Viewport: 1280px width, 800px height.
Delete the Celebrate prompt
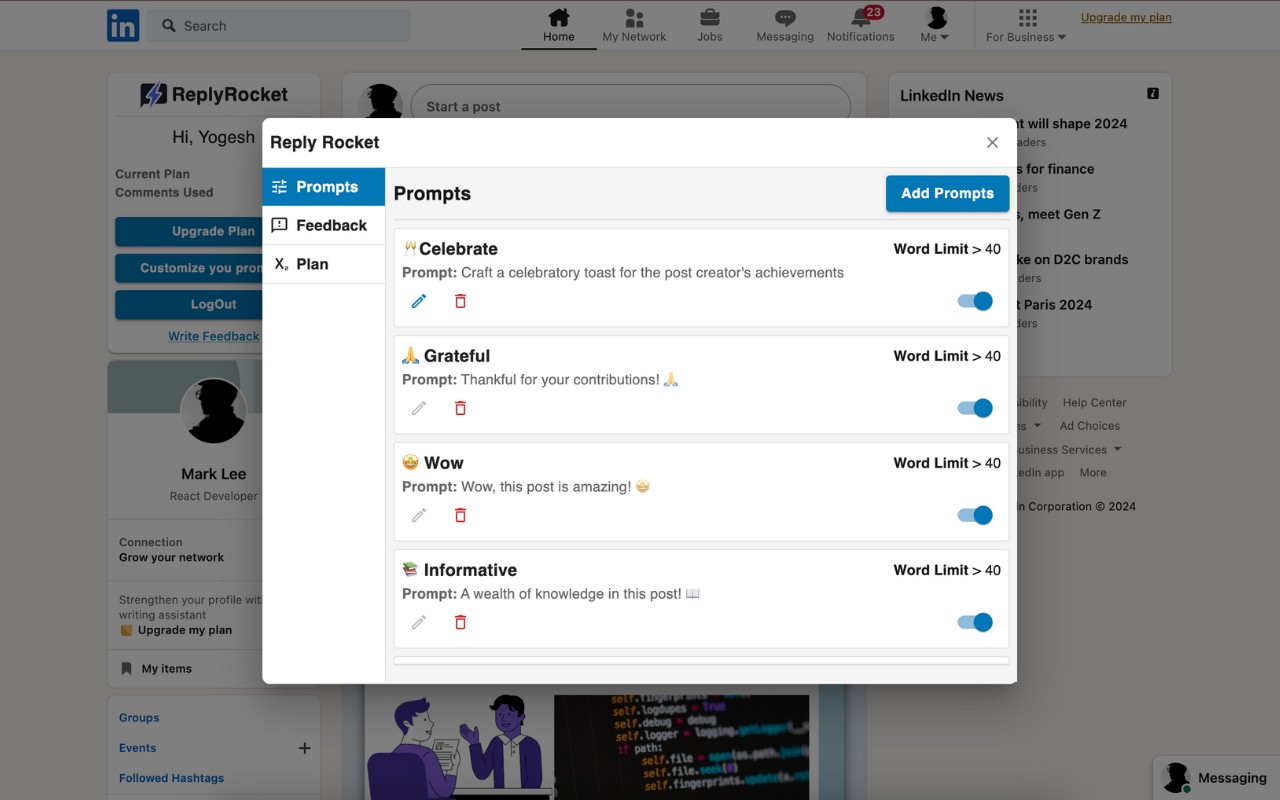460,301
